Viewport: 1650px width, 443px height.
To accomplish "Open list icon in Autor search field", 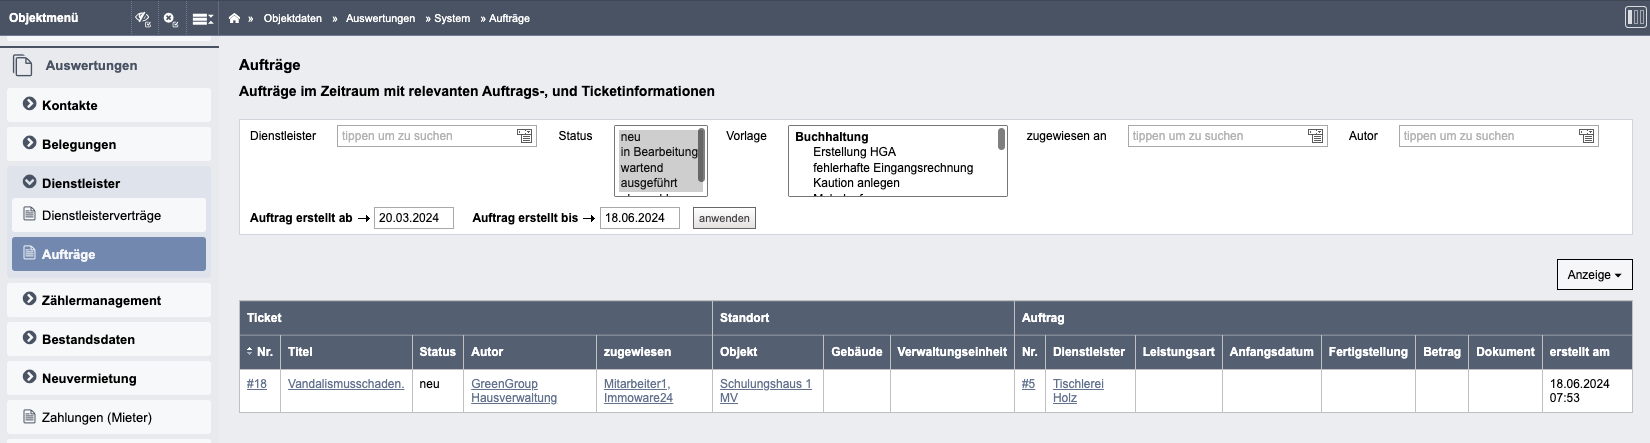I will [1586, 136].
